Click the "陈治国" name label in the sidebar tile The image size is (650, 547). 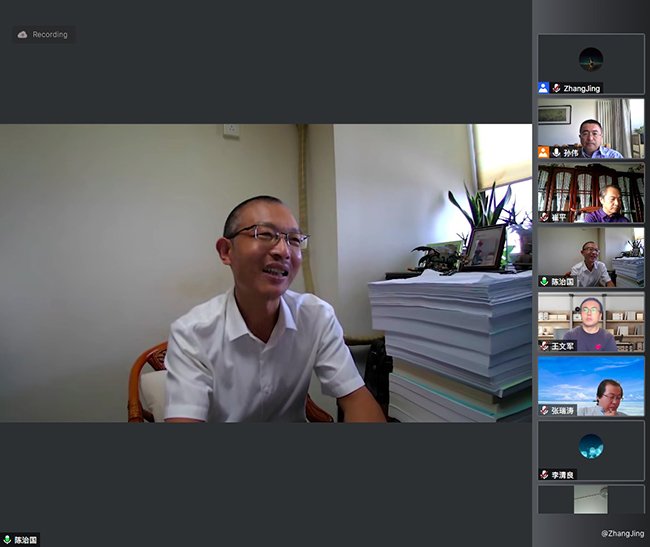(562, 282)
